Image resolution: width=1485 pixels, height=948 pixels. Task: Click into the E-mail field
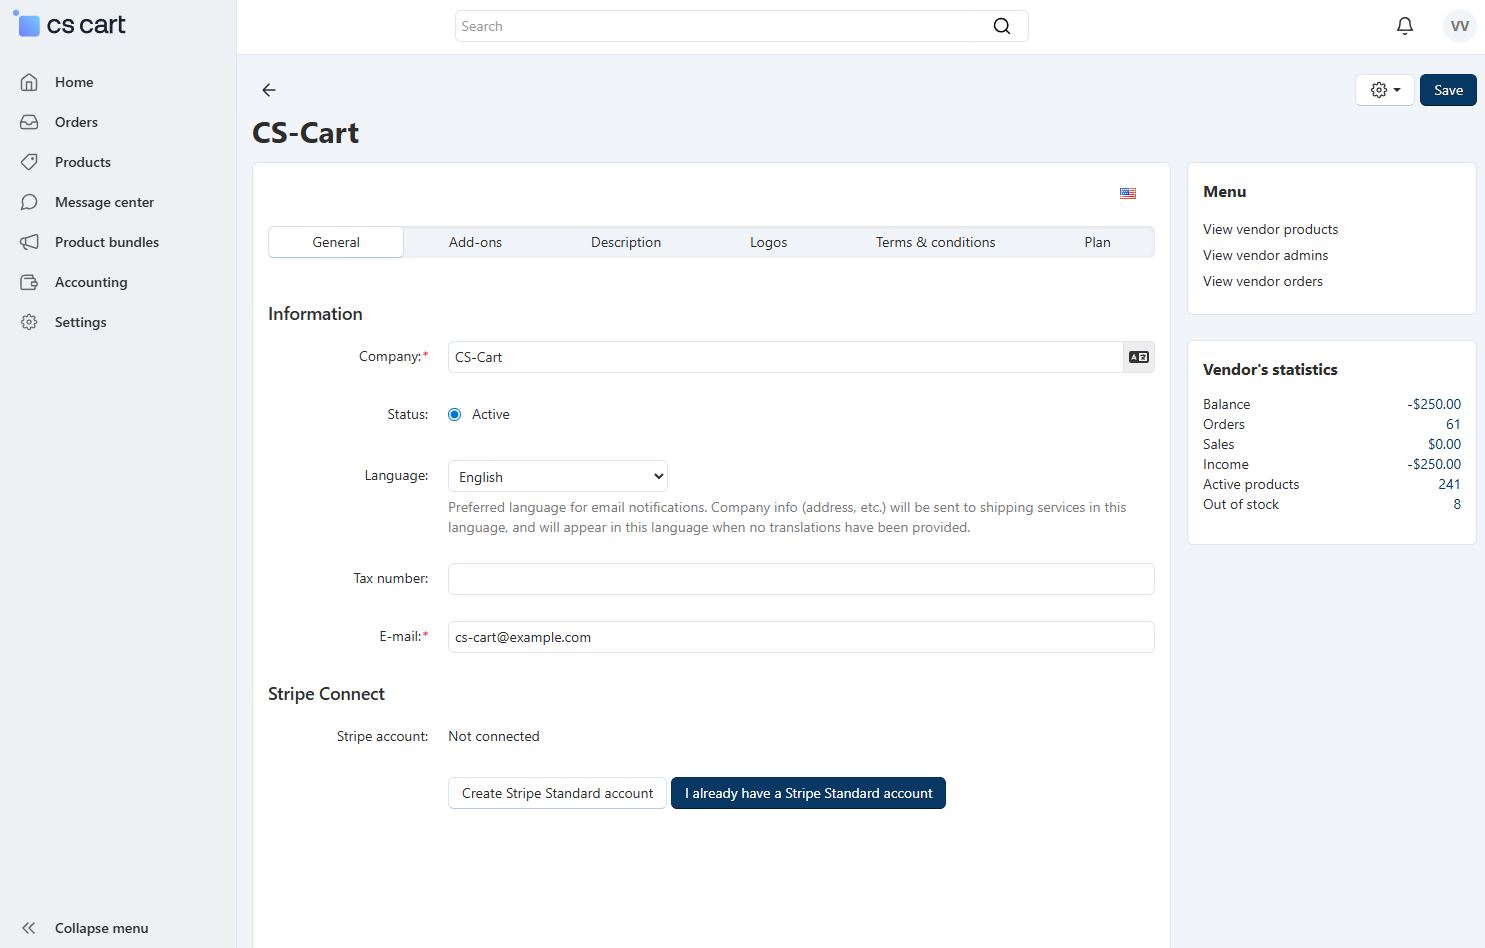(801, 637)
